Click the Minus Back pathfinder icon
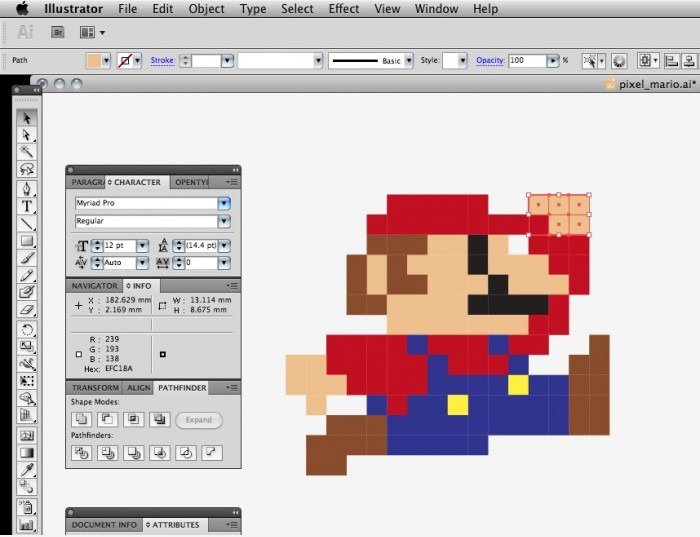700x537 pixels. 212,453
